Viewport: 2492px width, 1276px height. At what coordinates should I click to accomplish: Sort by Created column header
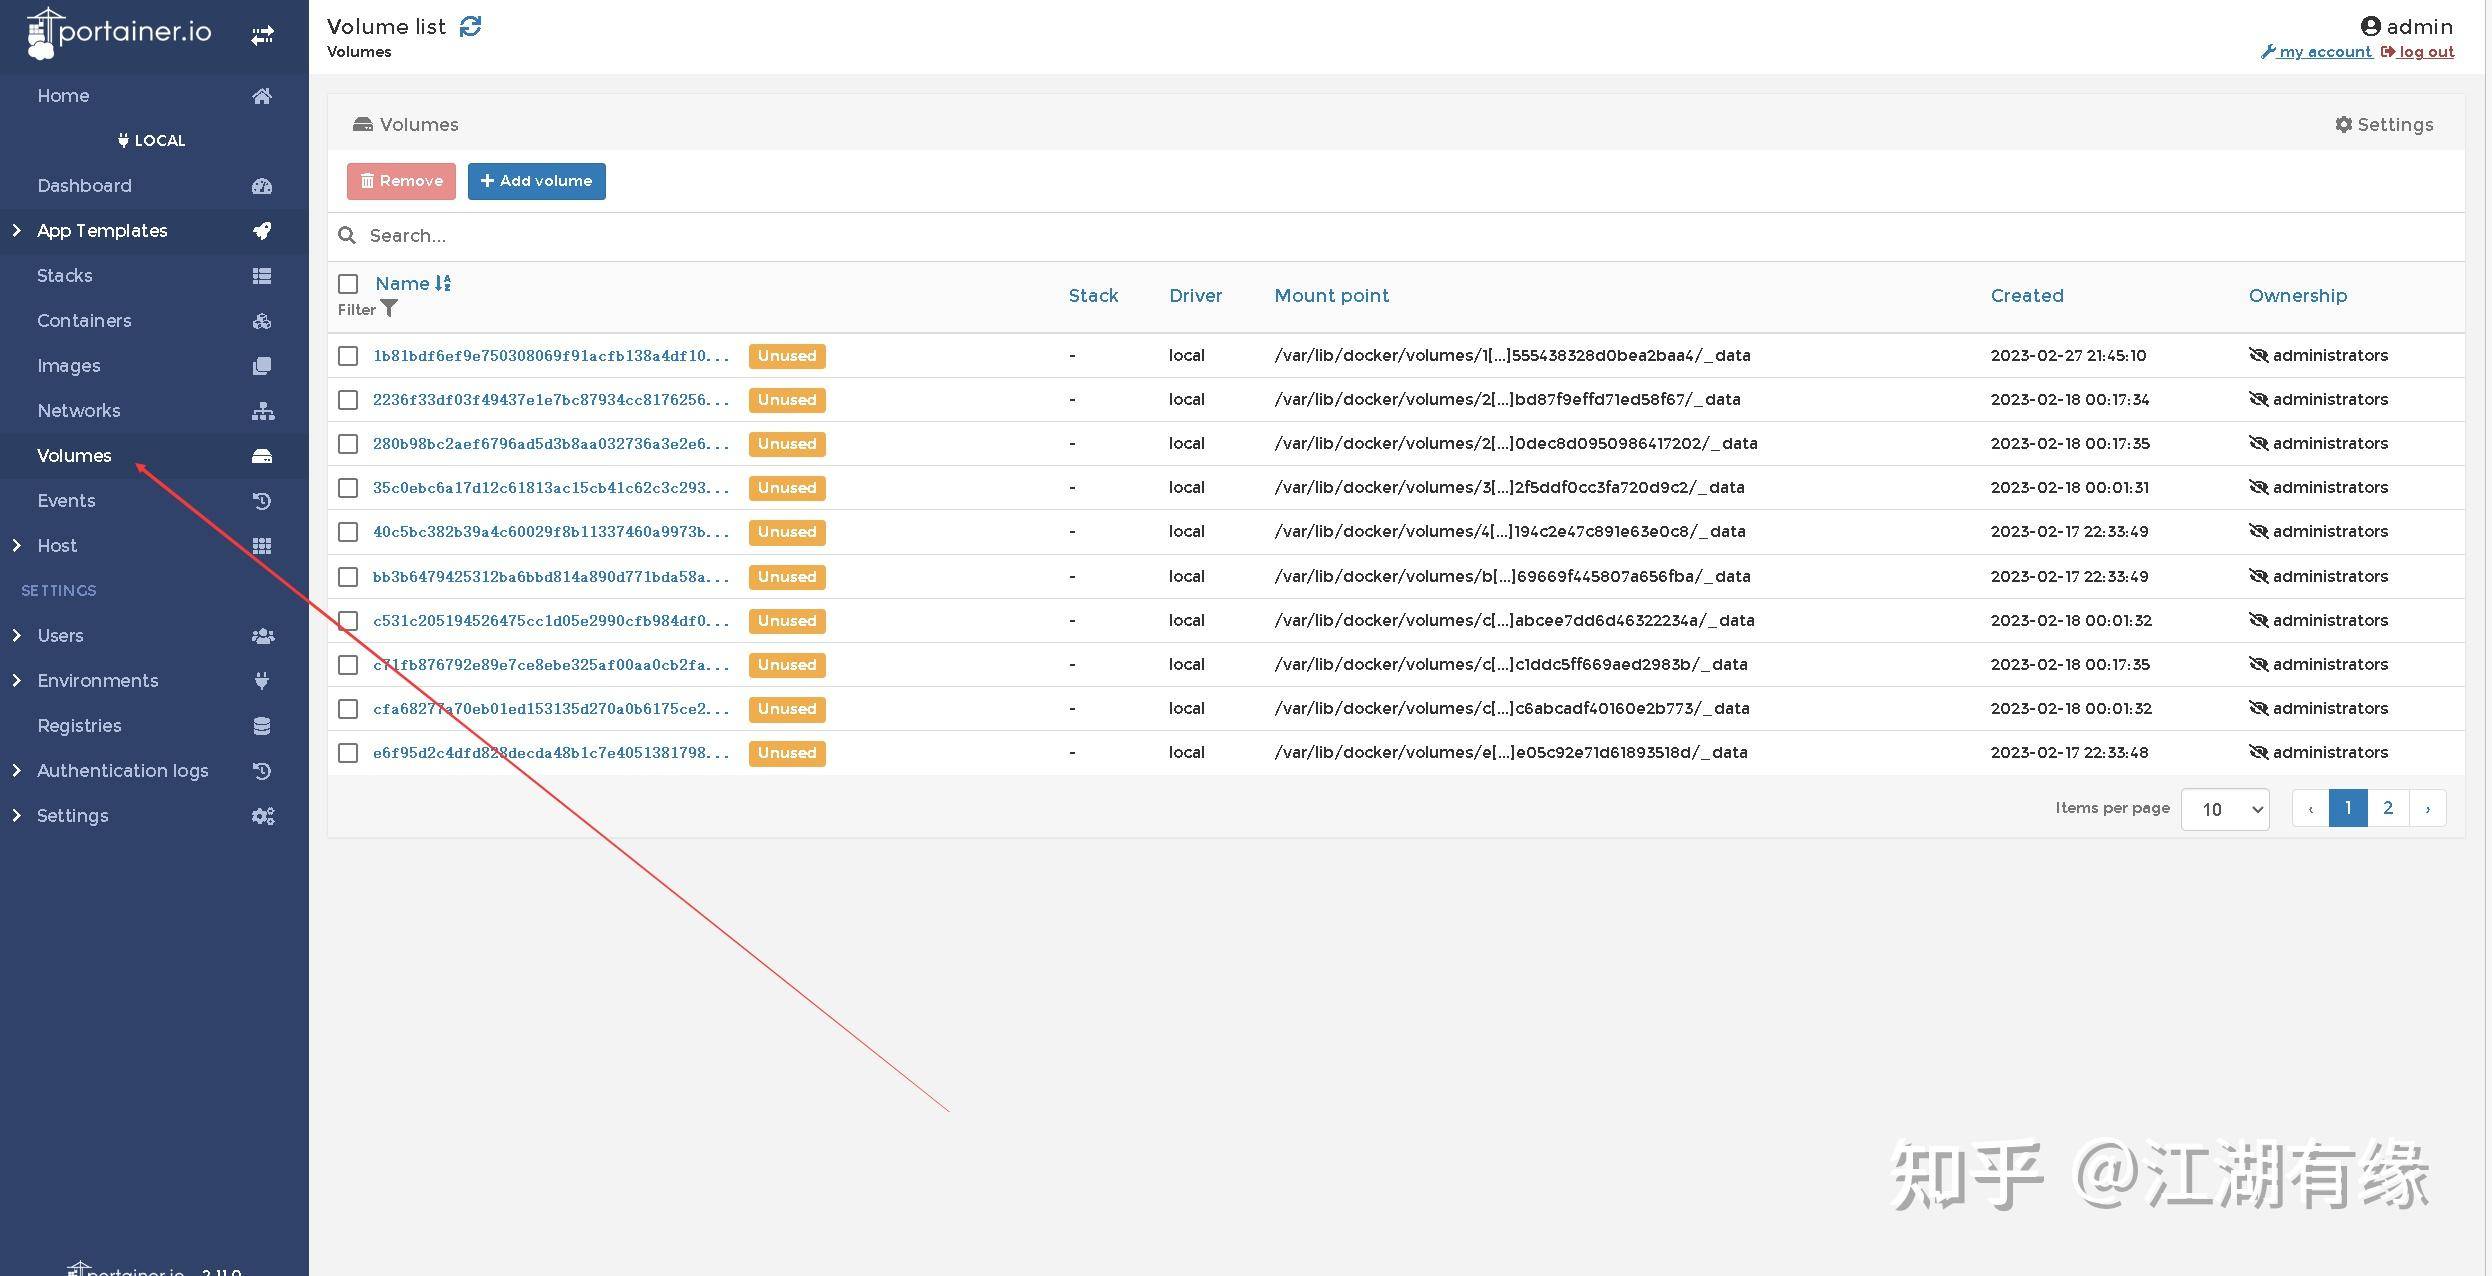pyautogui.click(x=2027, y=296)
